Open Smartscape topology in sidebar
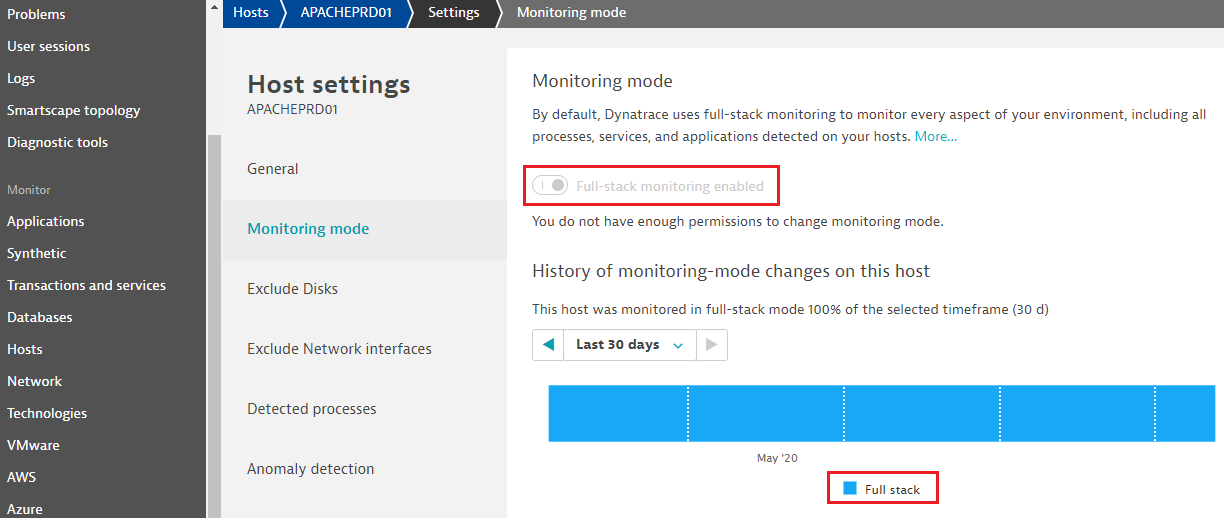This screenshot has width=1224, height=520. [x=74, y=110]
